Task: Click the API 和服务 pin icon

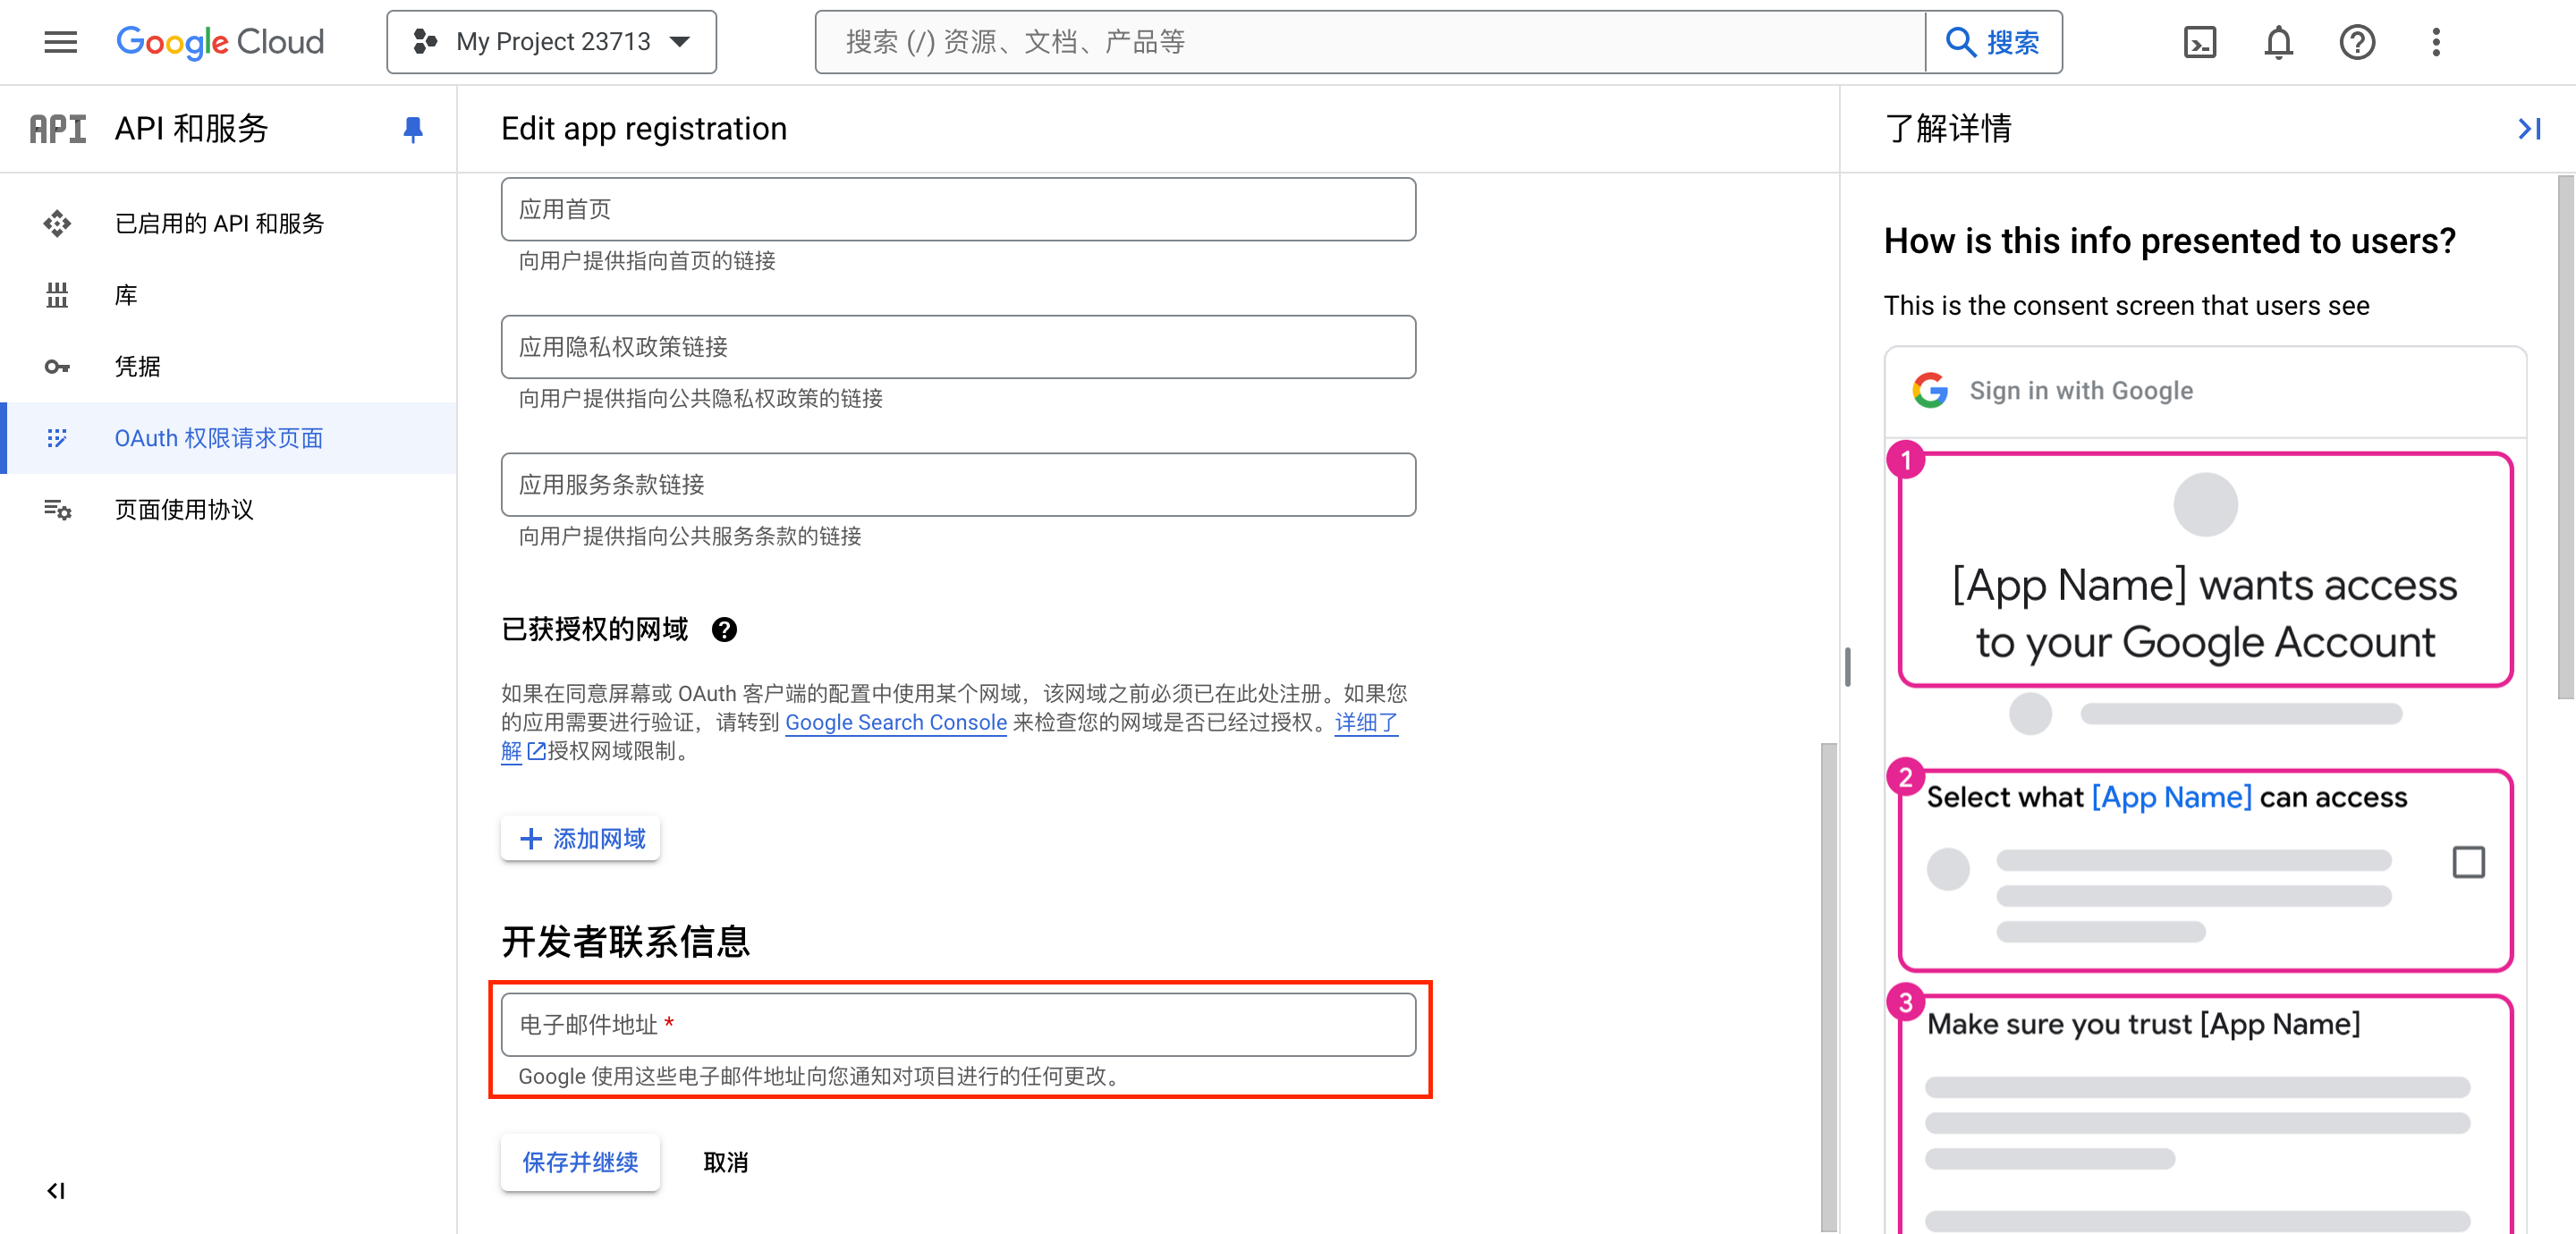Action: tap(413, 129)
